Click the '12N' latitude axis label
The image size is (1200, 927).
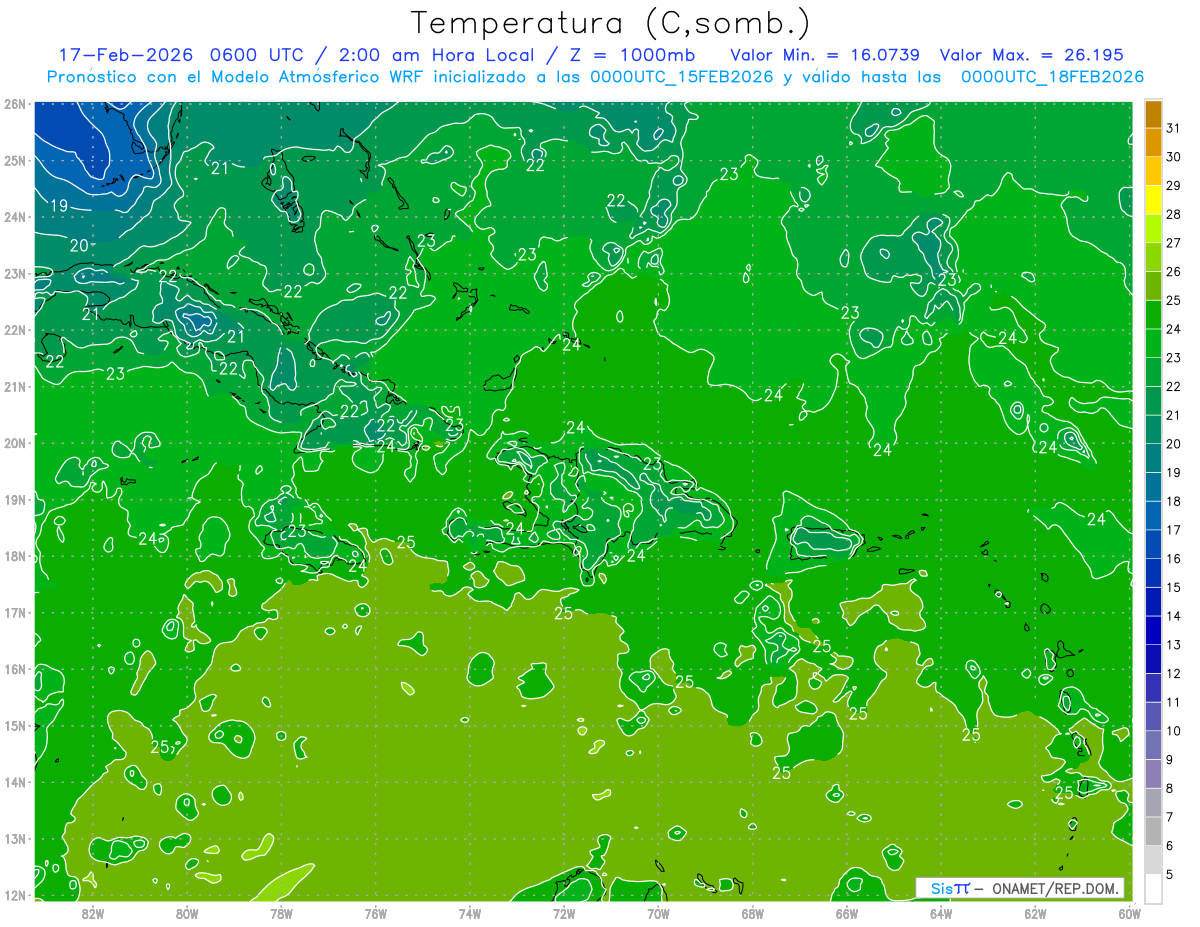click(14, 895)
